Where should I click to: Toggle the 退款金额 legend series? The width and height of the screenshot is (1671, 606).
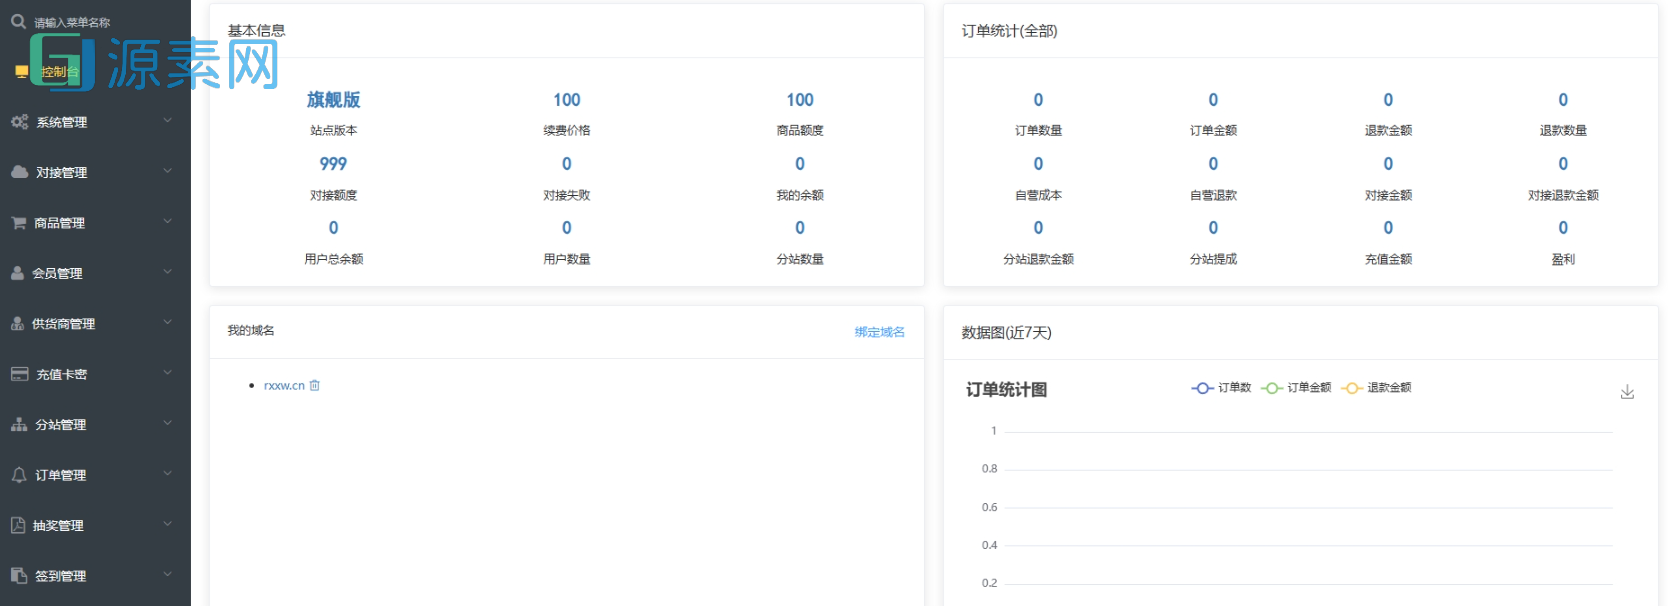(x=1376, y=388)
